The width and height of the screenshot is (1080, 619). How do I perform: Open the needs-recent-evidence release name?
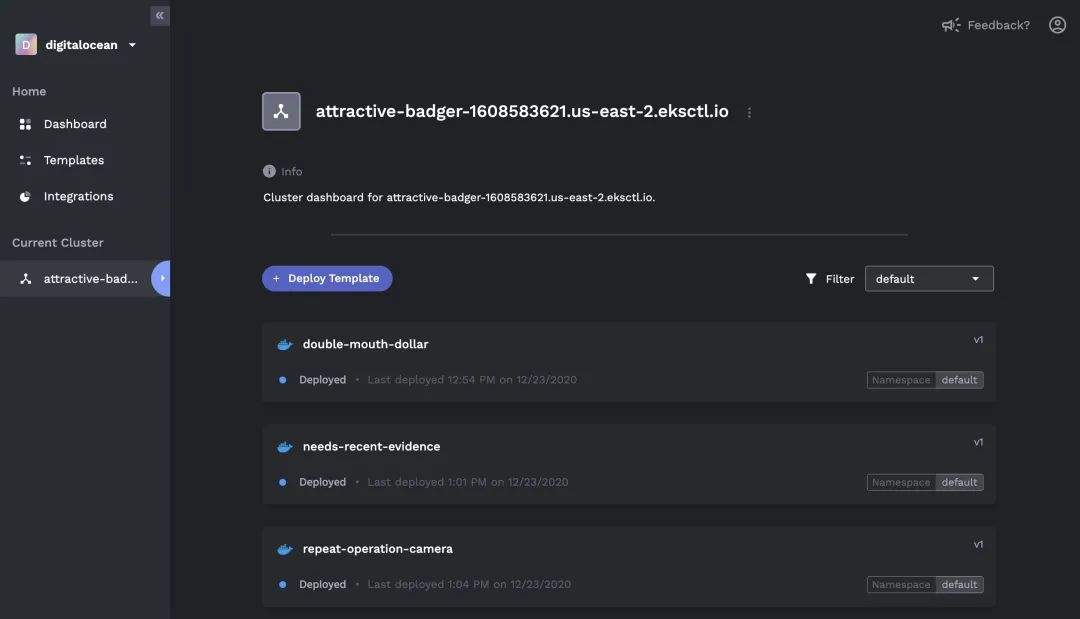(371, 447)
